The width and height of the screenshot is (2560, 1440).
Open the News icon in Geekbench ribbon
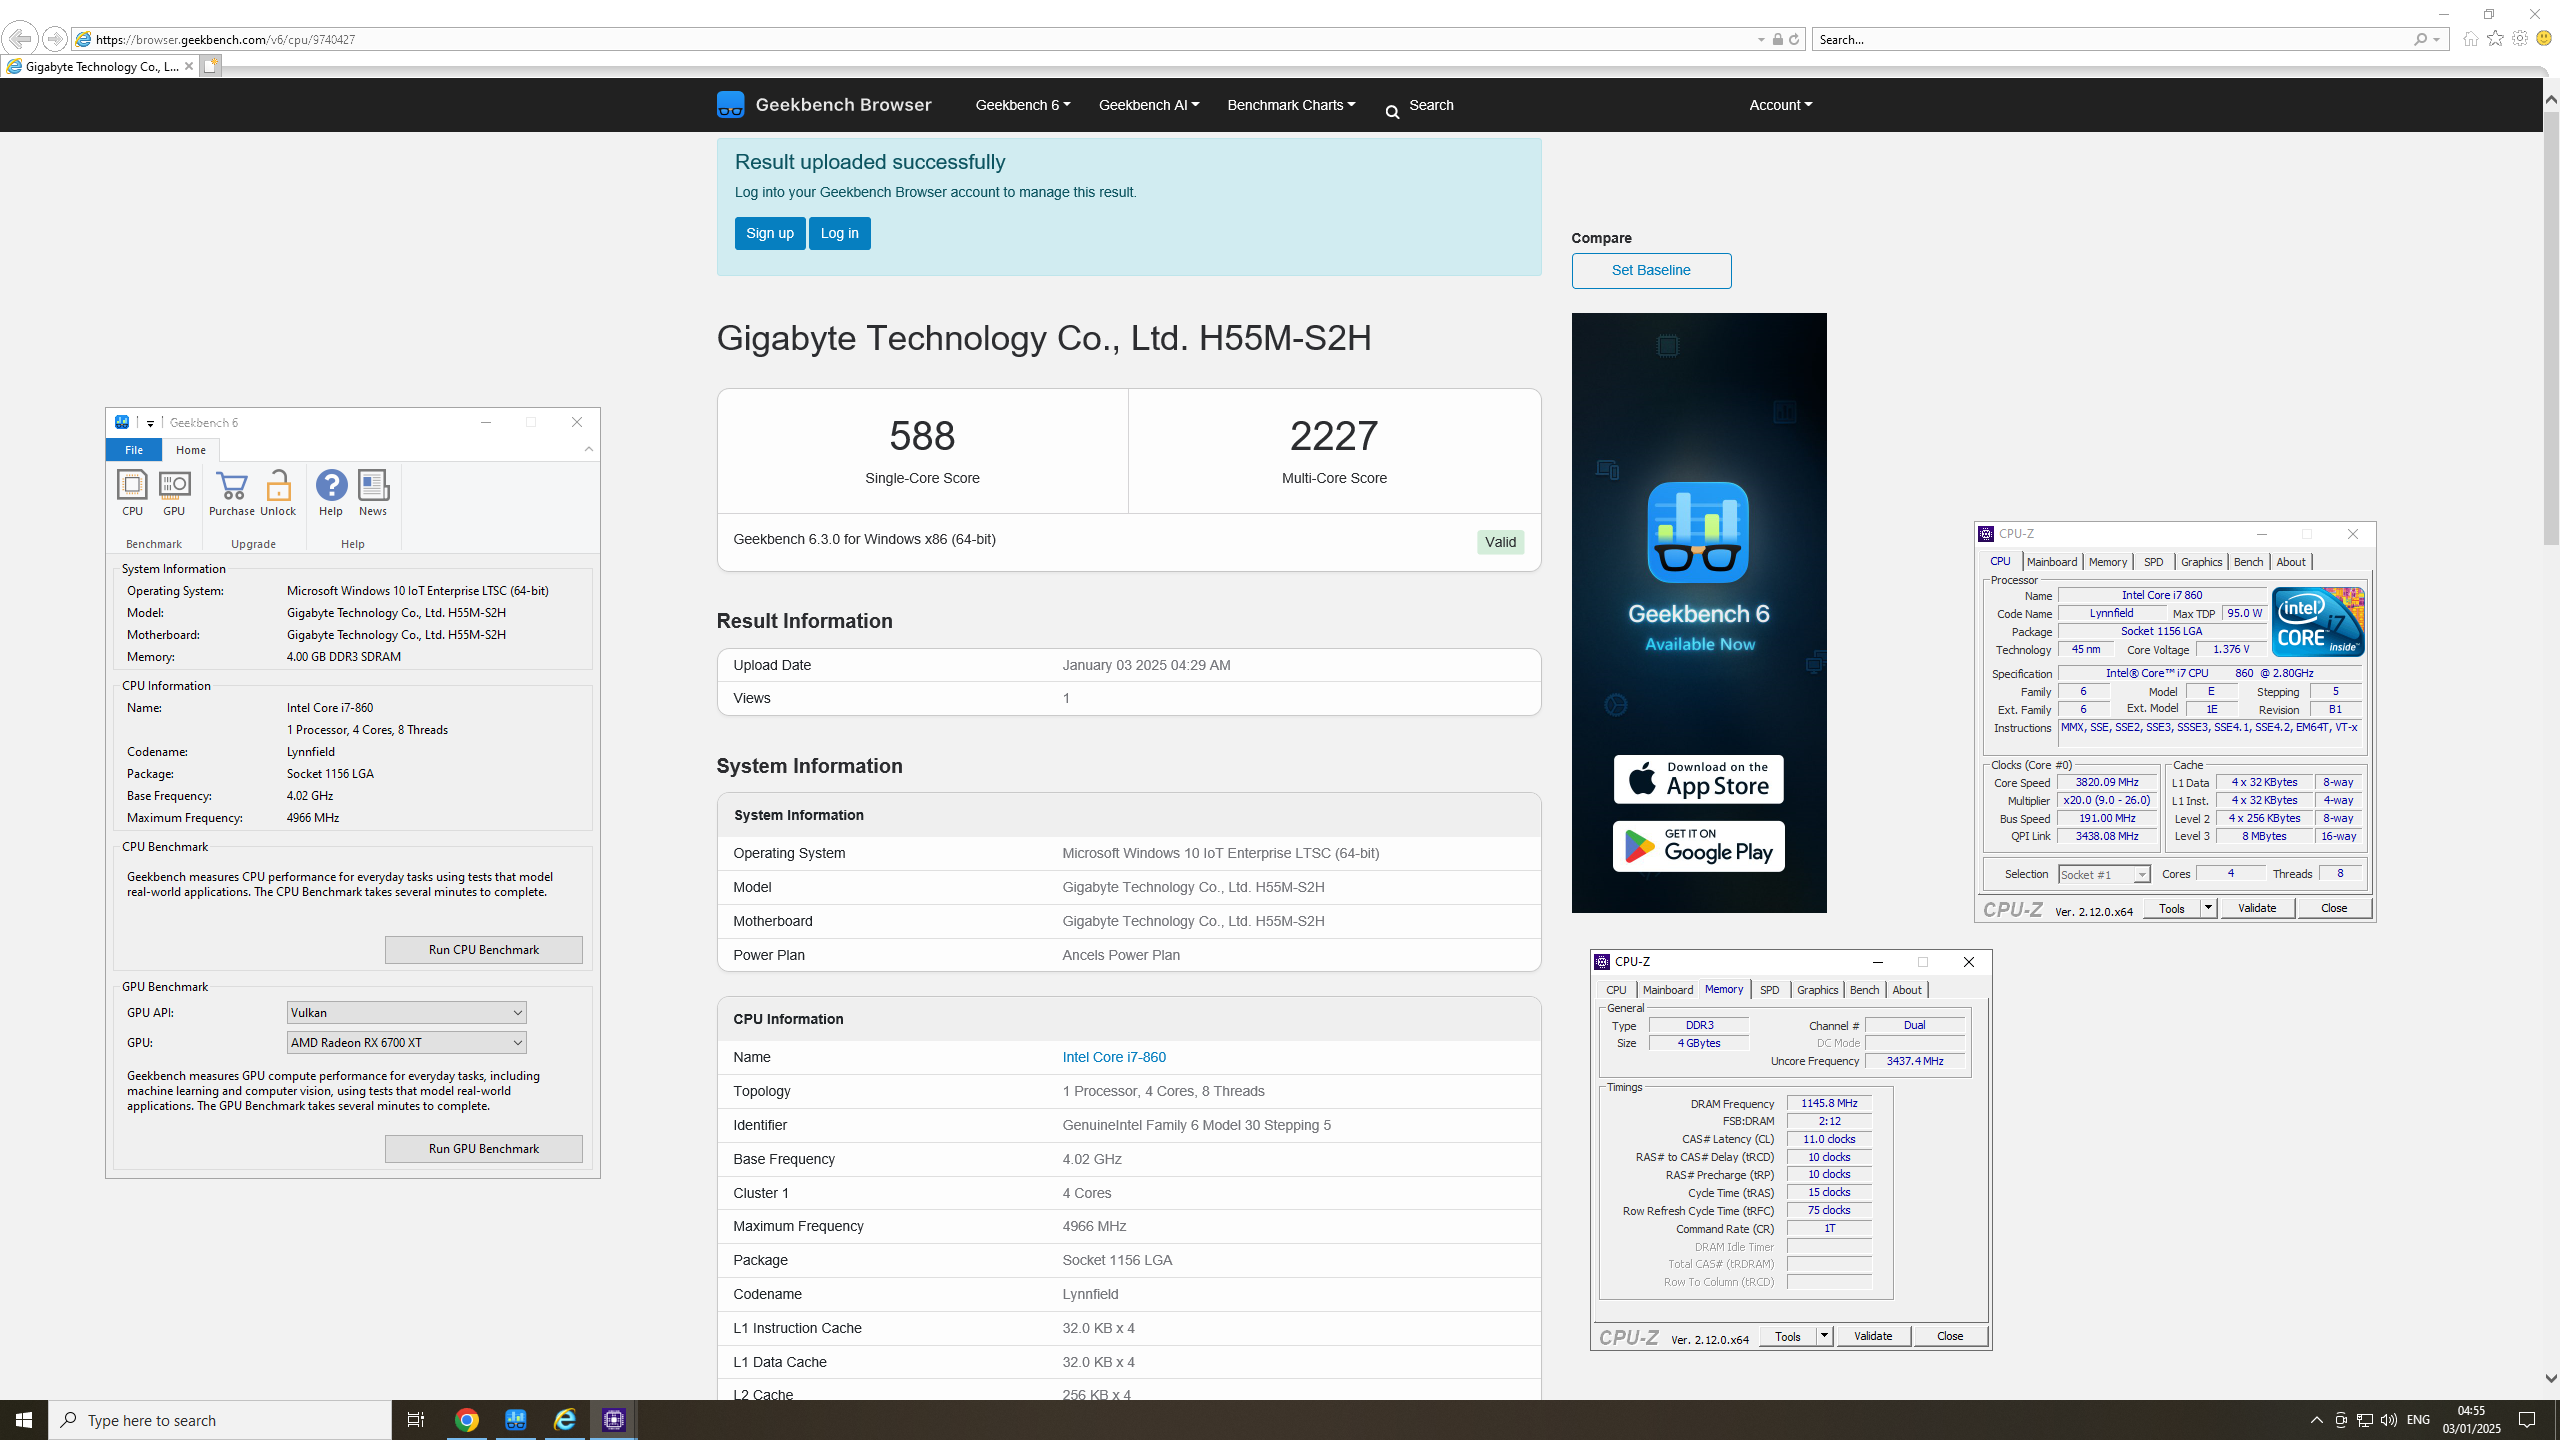[373, 493]
